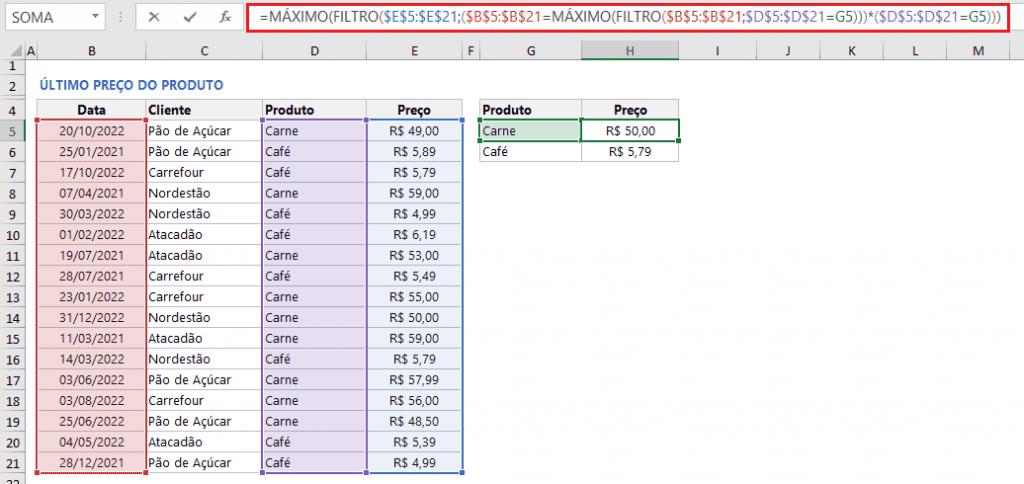This screenshot has height=484, width=1024.
Task: Click cell H5 showing R$ 50,00
Action: (x=629, y=130)
